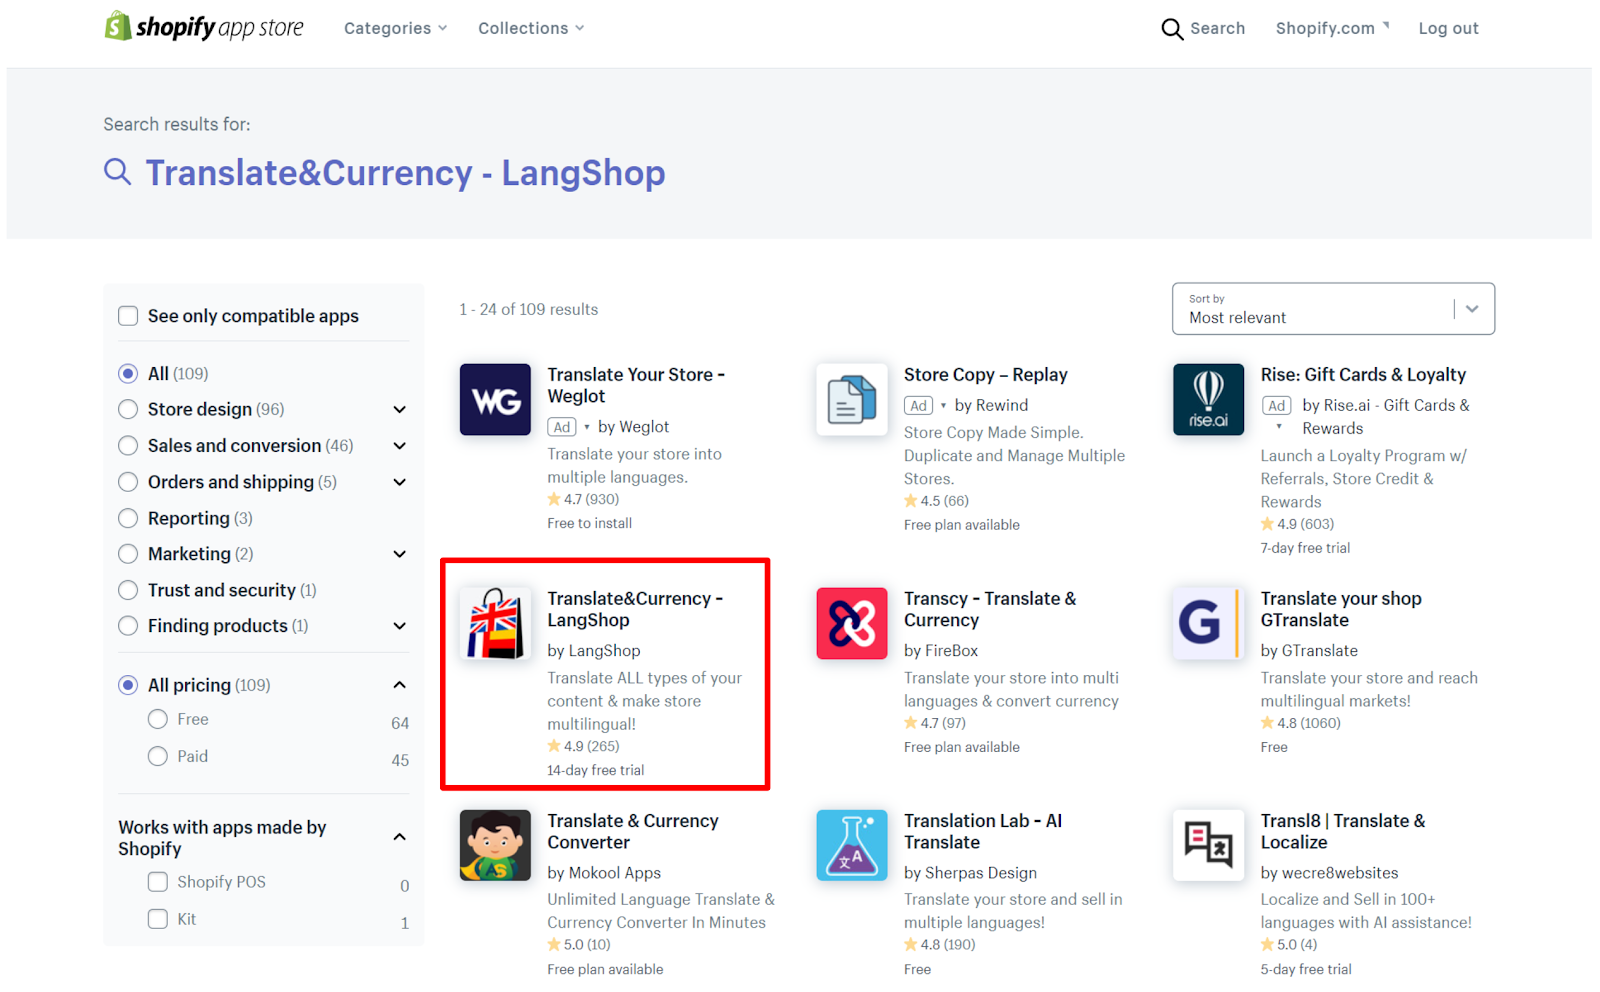The height and width of the screenshot is (992, 1600).
Task: Click the Search magnifier icon in header
Action: click(x=1171, y=29)
